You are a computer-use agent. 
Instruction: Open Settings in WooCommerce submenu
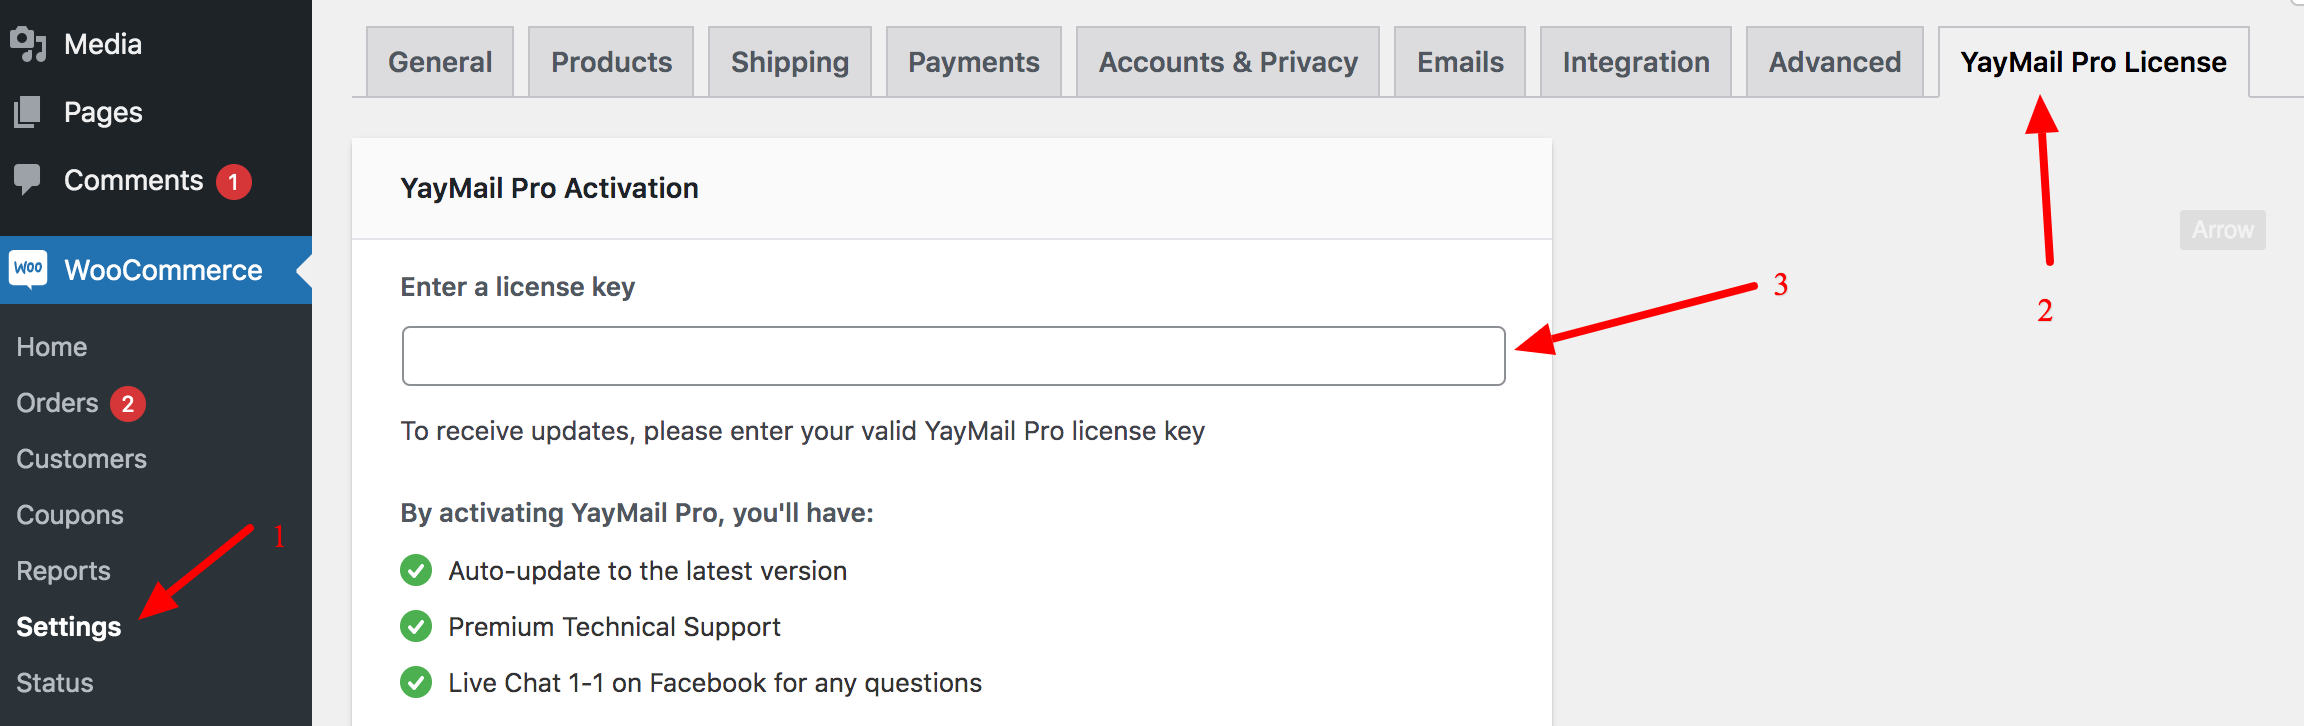pyautogui.click(x=68, y=627)
